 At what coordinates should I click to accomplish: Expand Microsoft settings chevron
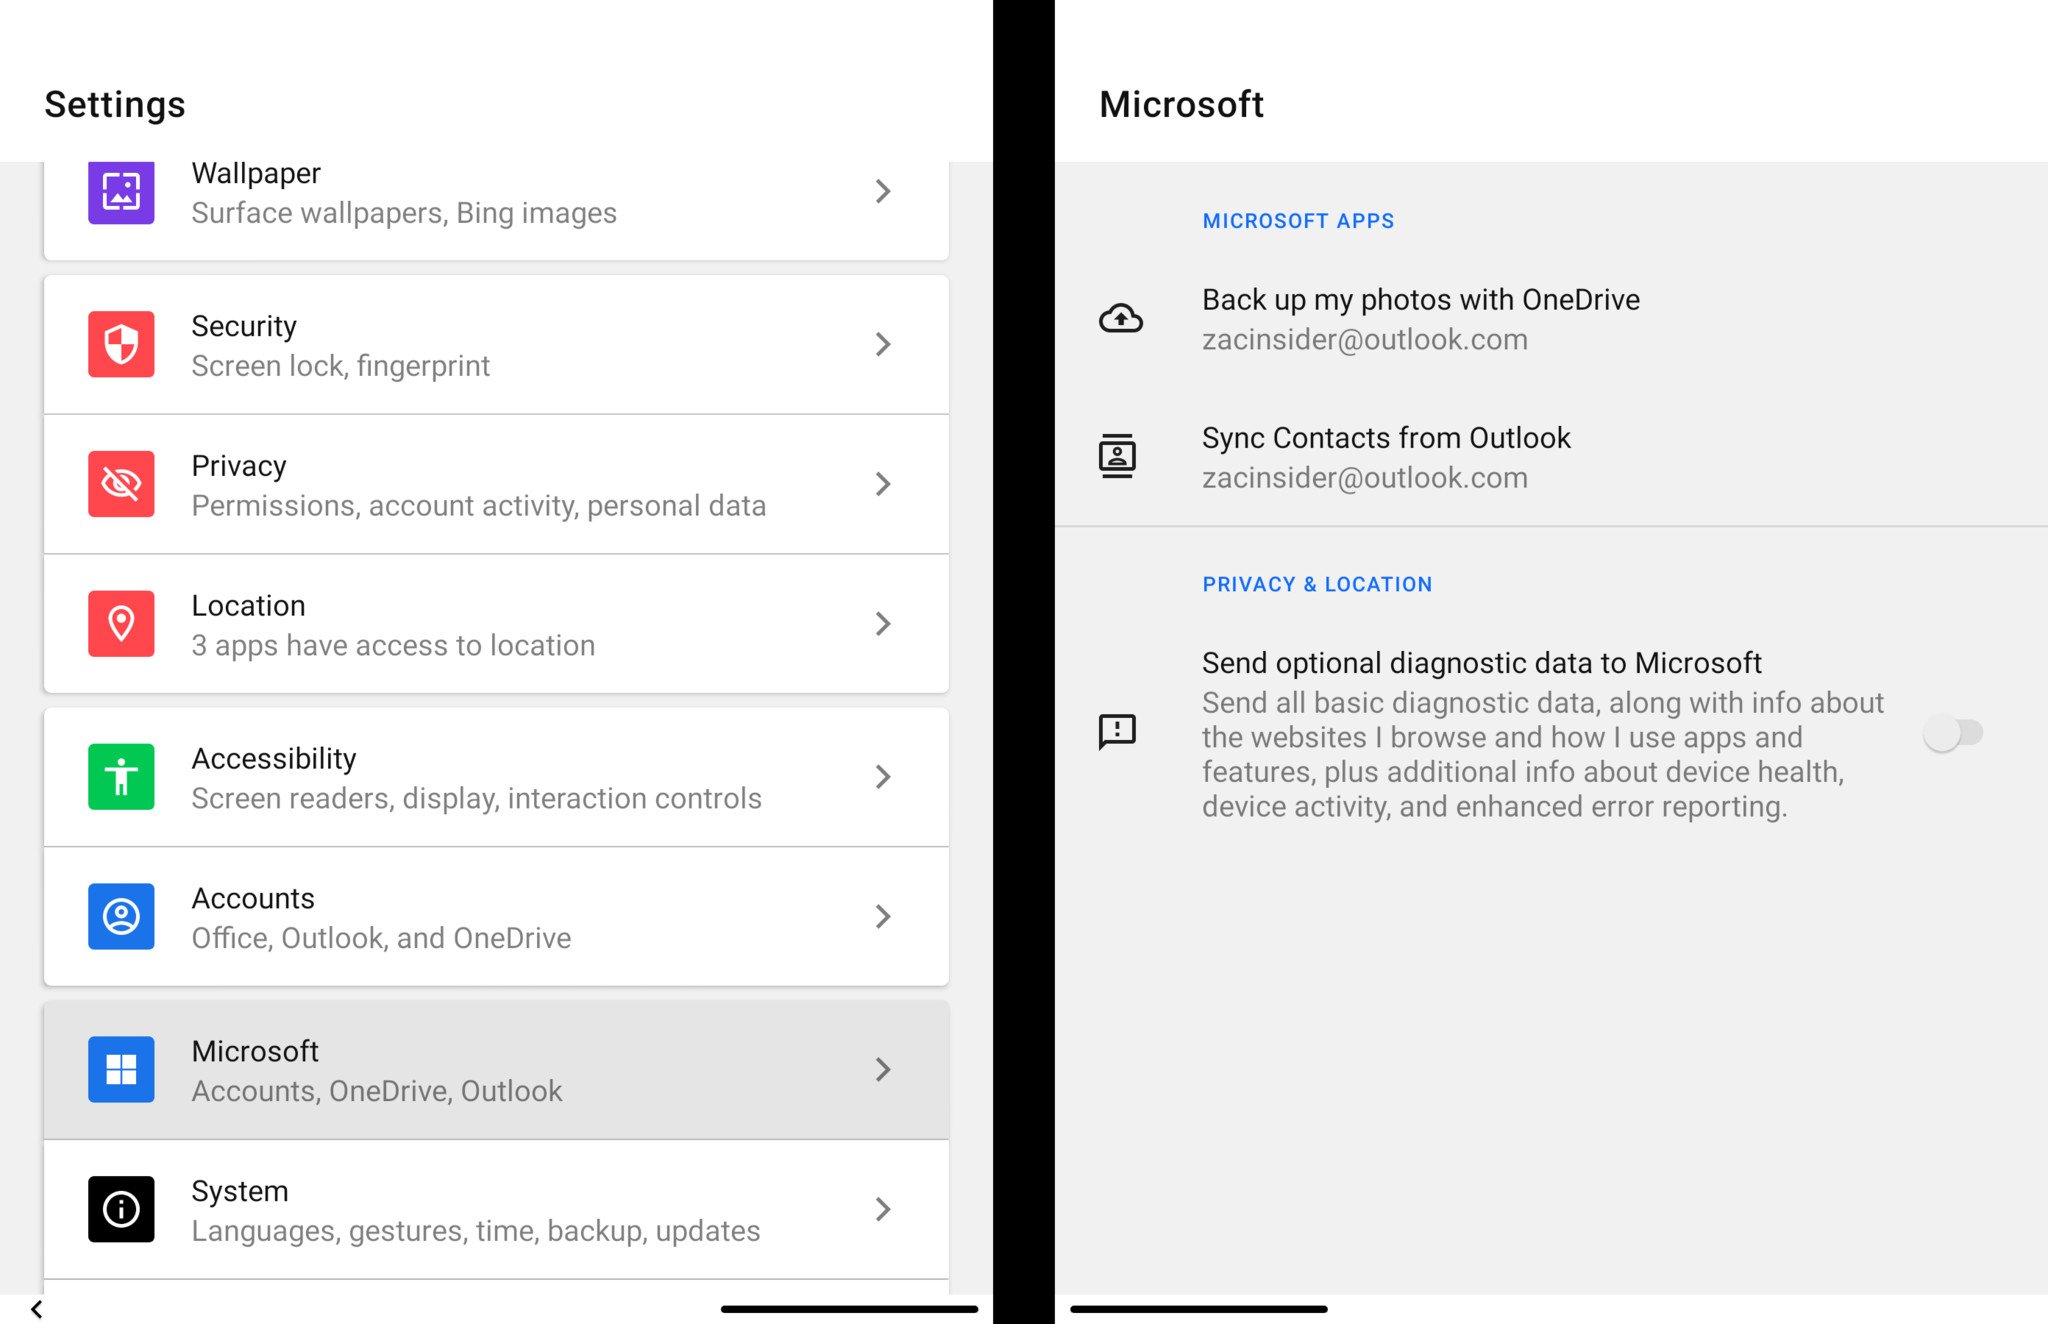(x=884, y=1069)
